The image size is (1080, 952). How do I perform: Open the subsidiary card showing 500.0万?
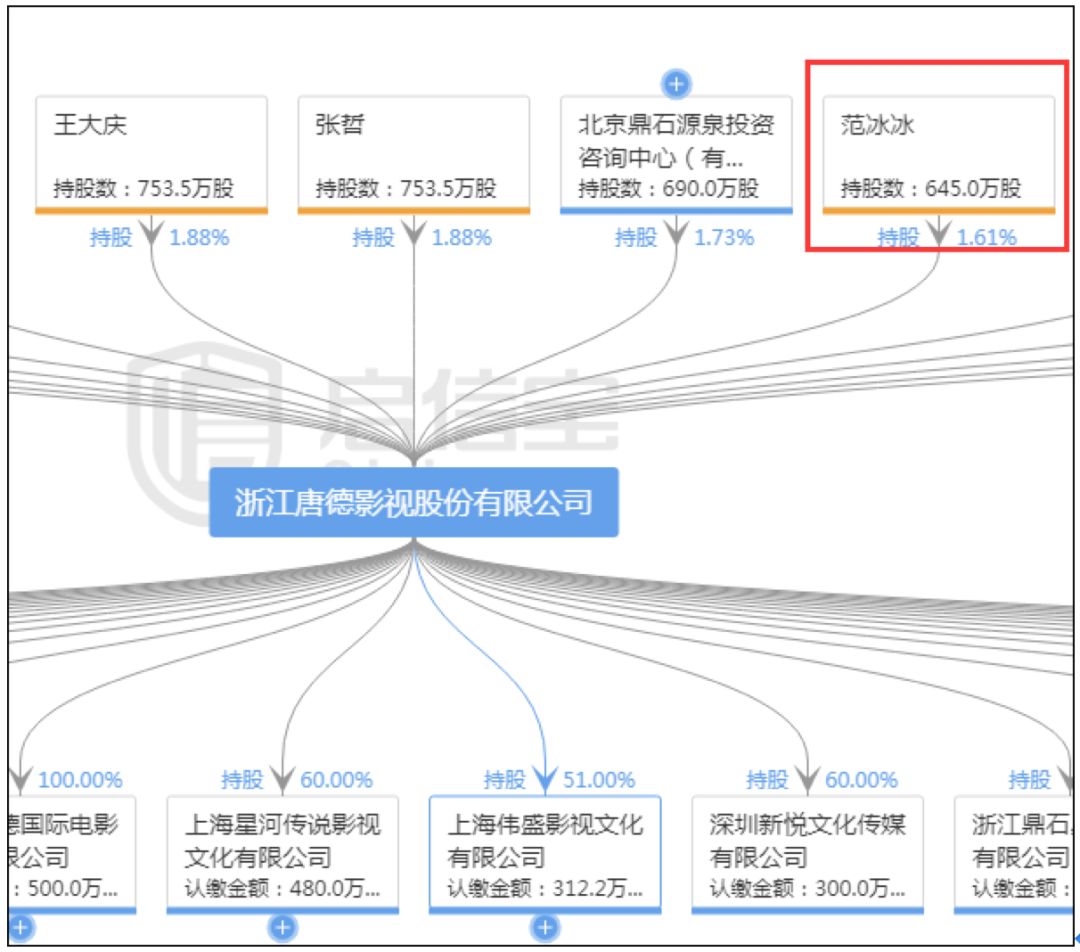[72, 855]
